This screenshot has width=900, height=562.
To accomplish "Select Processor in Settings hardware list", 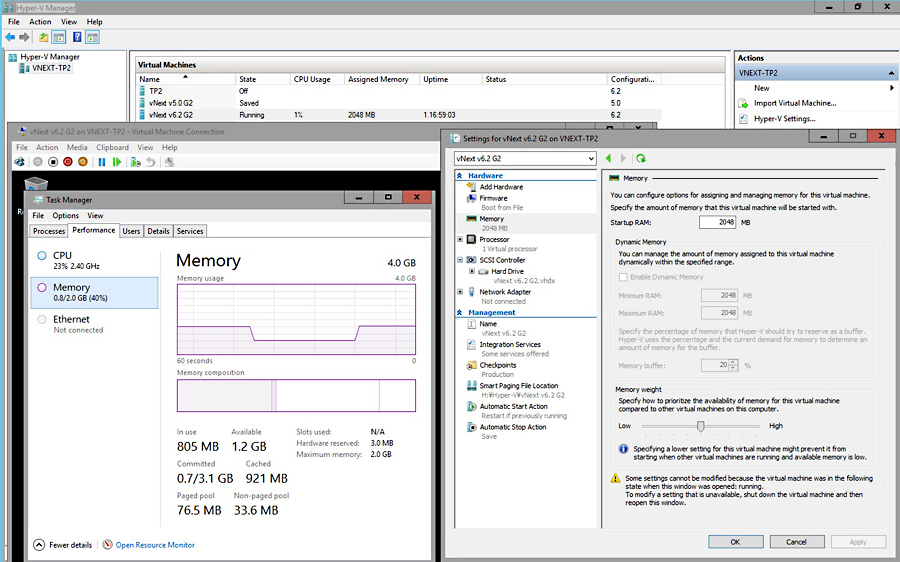I will [494, 239].
